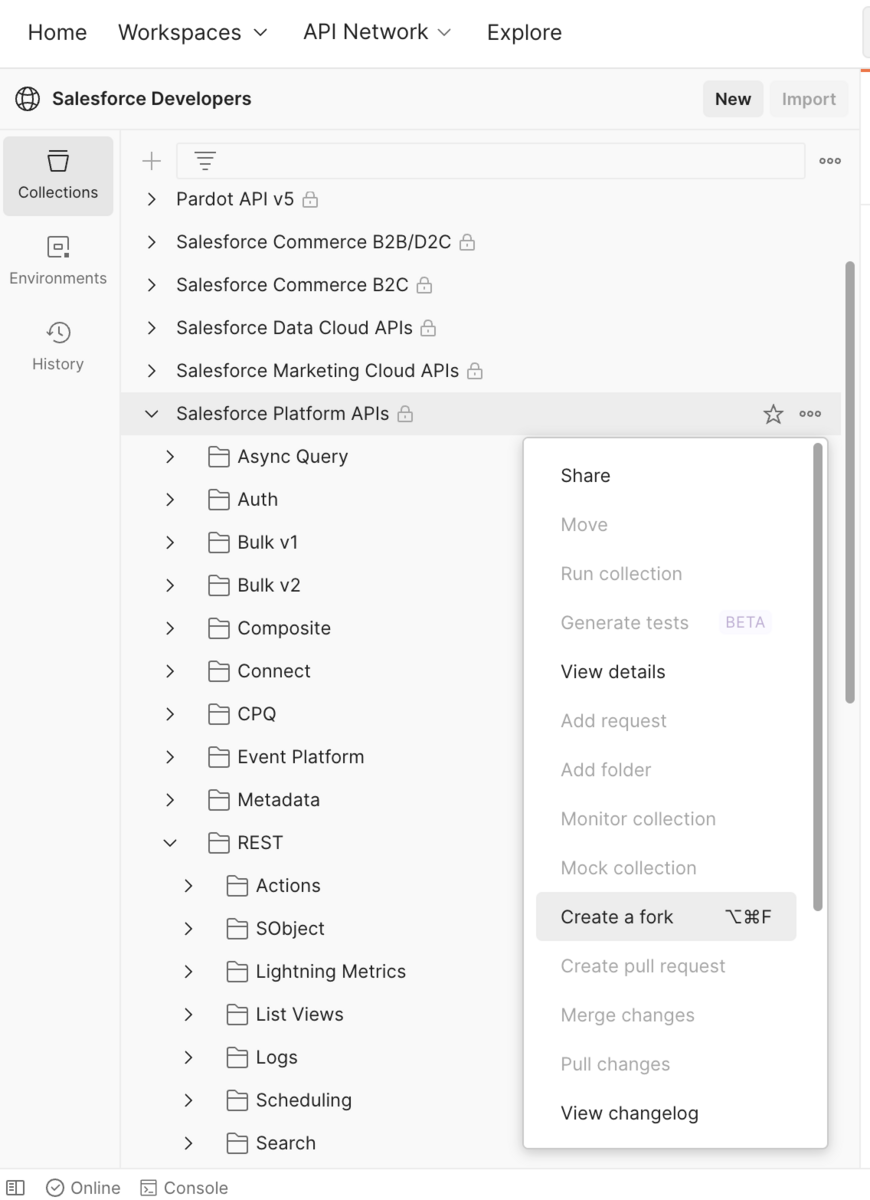Open the Environments sidebar panel
870x1200 pixels.
coord(58,261)
